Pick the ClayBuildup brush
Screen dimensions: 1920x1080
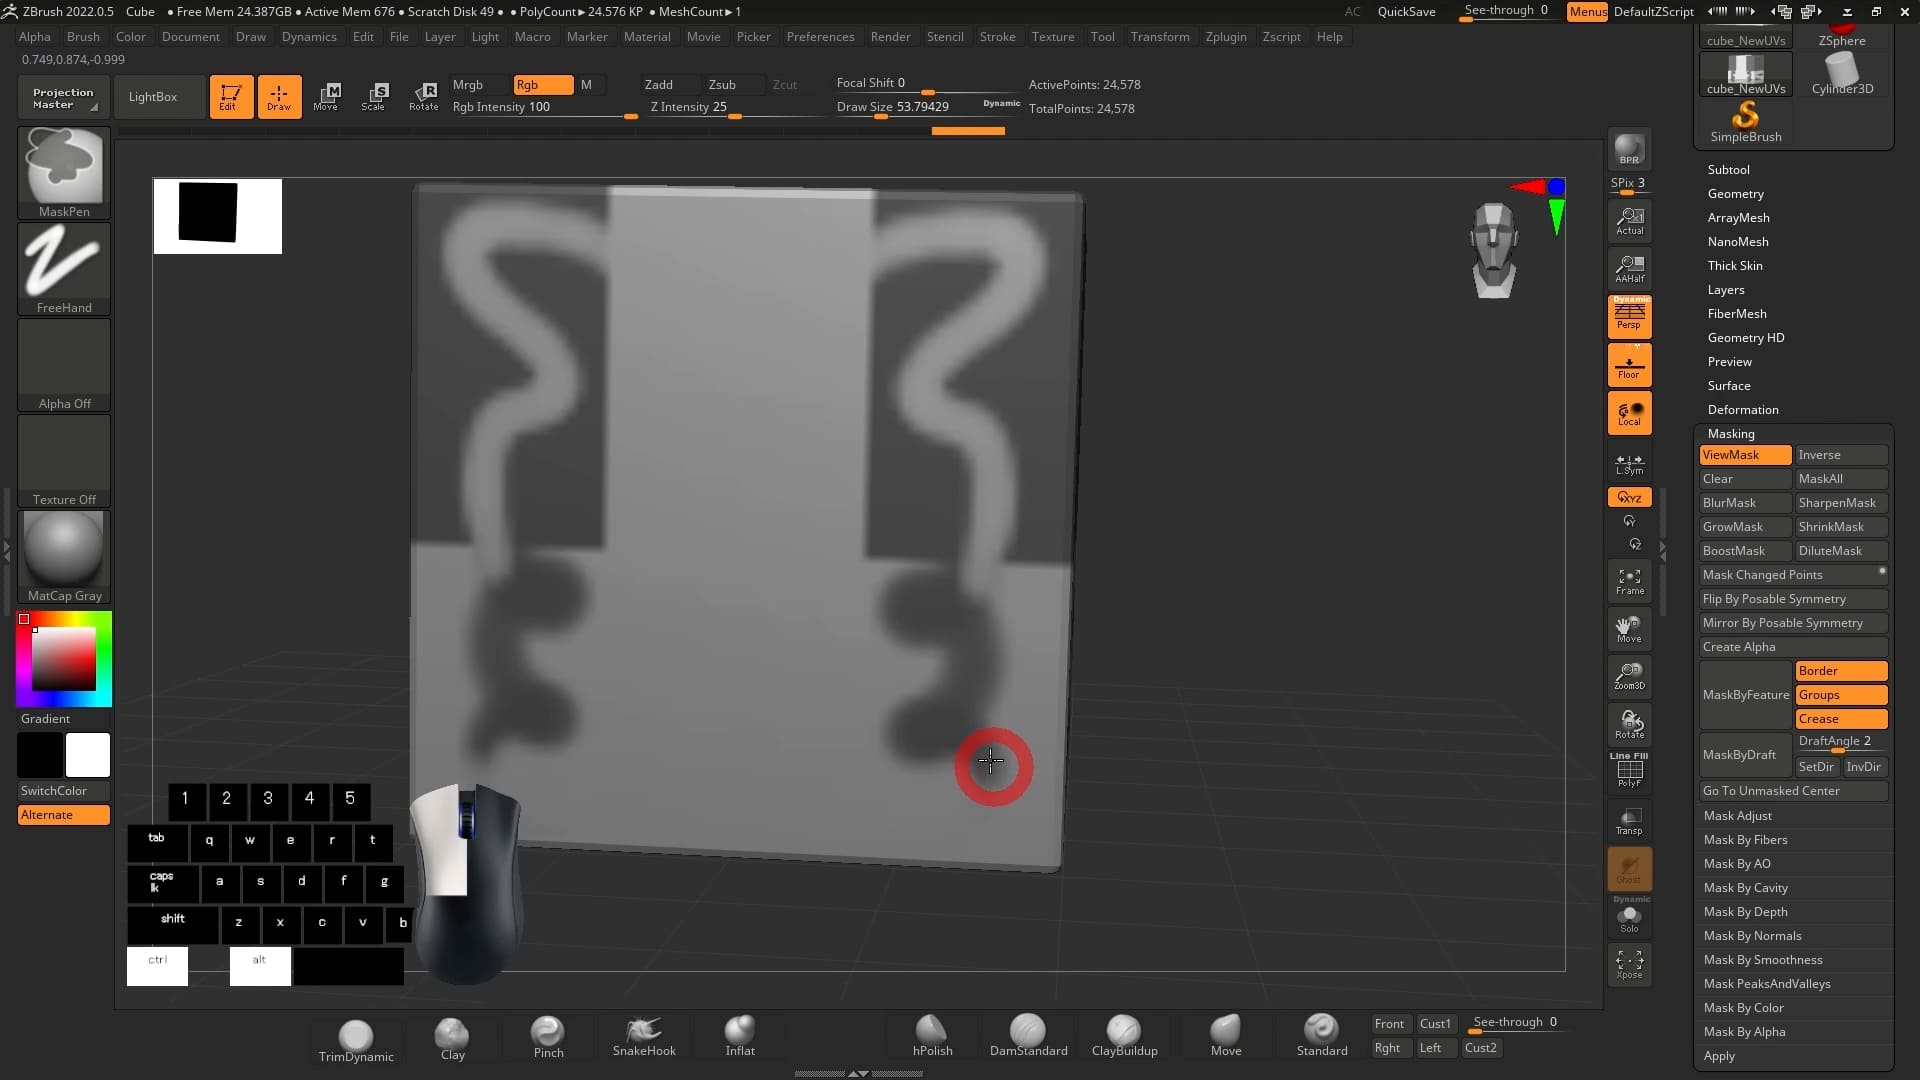[x=1124, y=1035]
